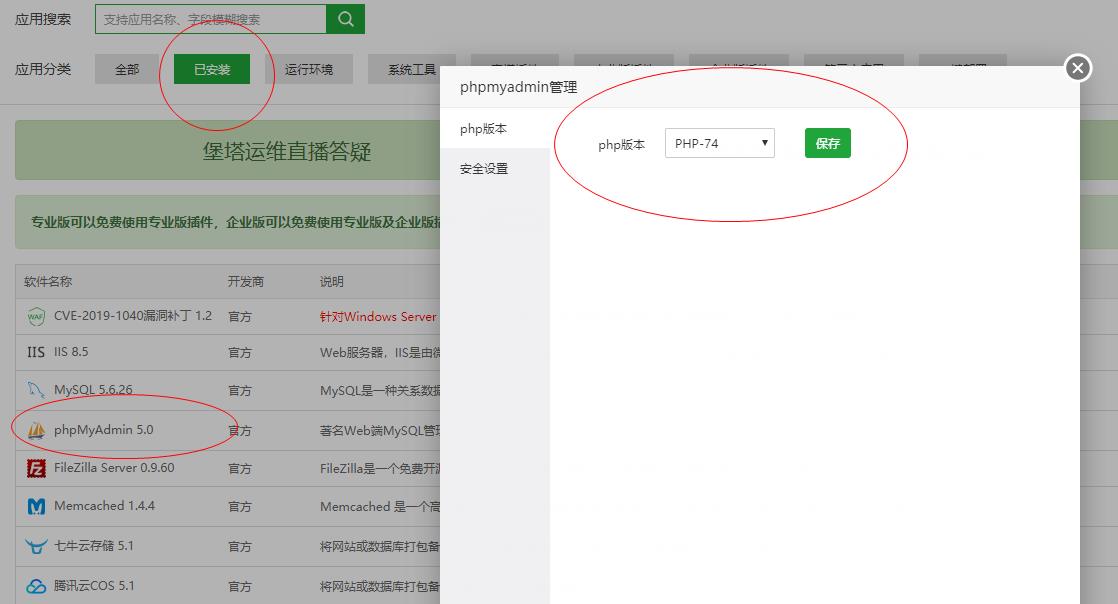Screen dimensions: 1118x604
Task: Open the FileZilla Server 0.9.60 entry
Action: (114, 468)
